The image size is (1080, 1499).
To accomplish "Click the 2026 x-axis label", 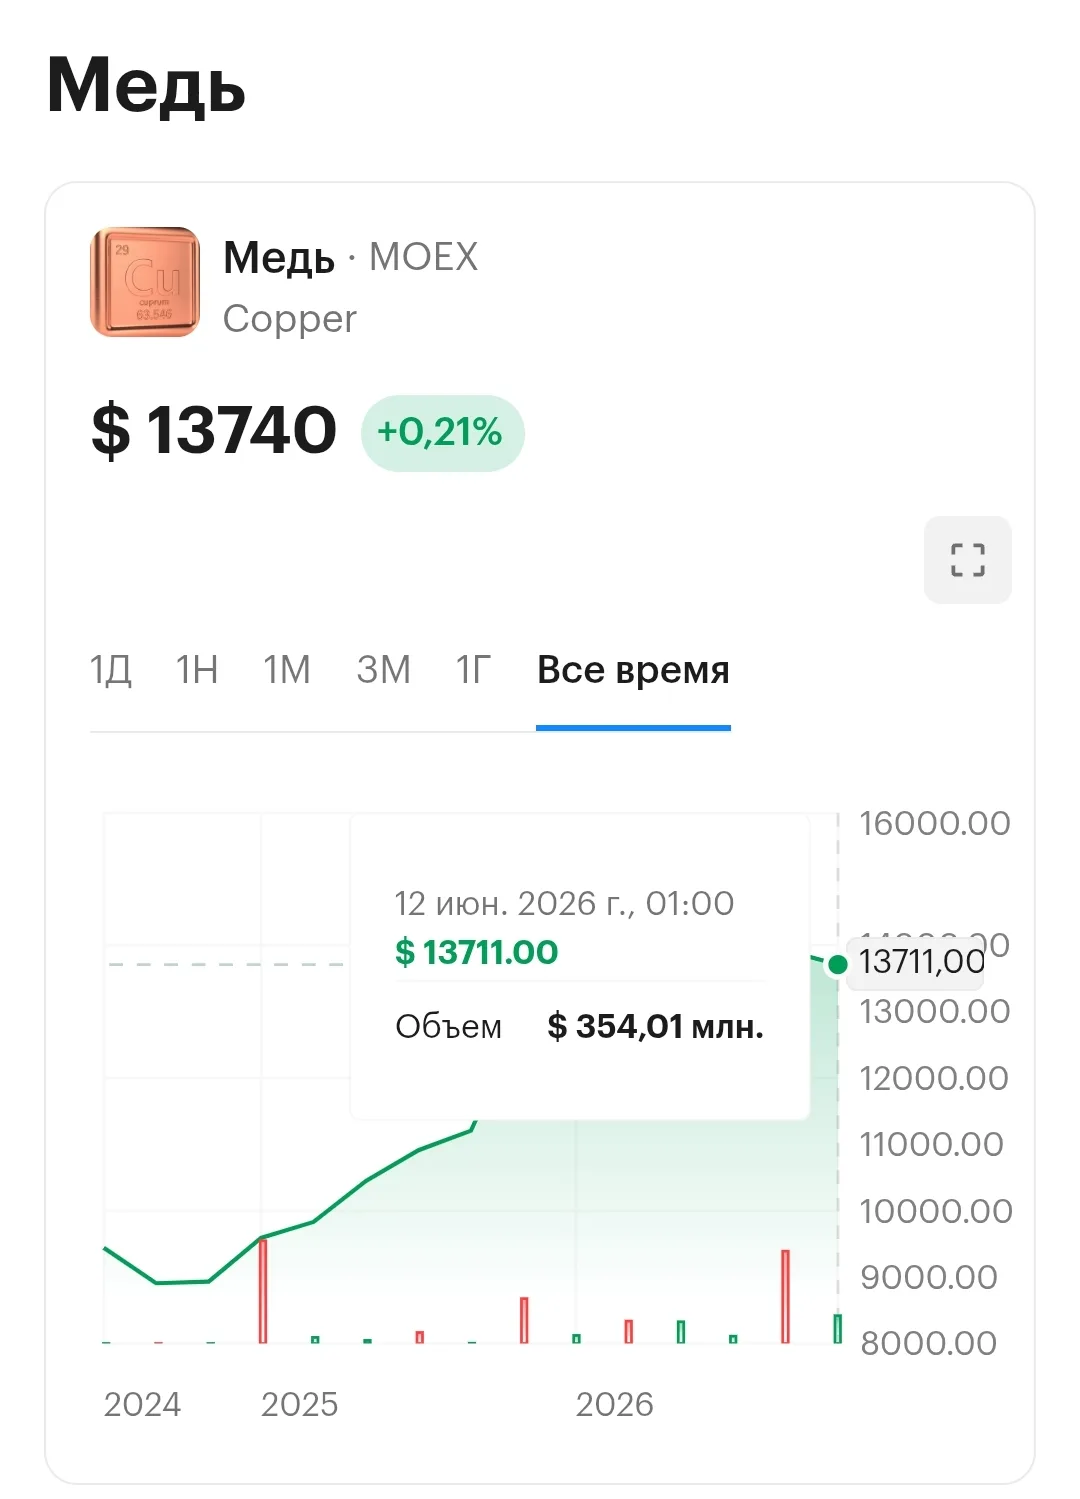I will [614, 1404].
